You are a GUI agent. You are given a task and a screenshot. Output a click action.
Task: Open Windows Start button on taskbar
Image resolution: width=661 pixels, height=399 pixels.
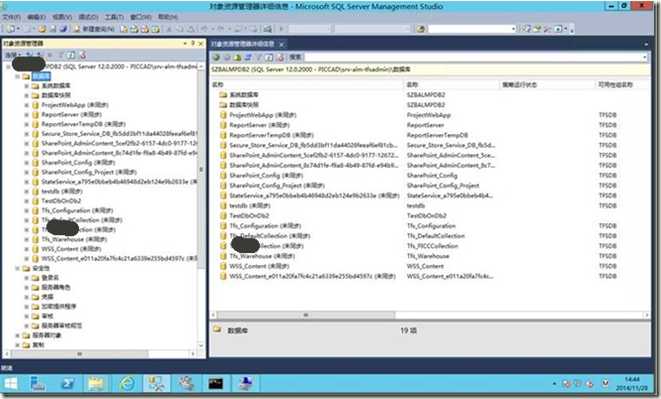click(10, 384)
